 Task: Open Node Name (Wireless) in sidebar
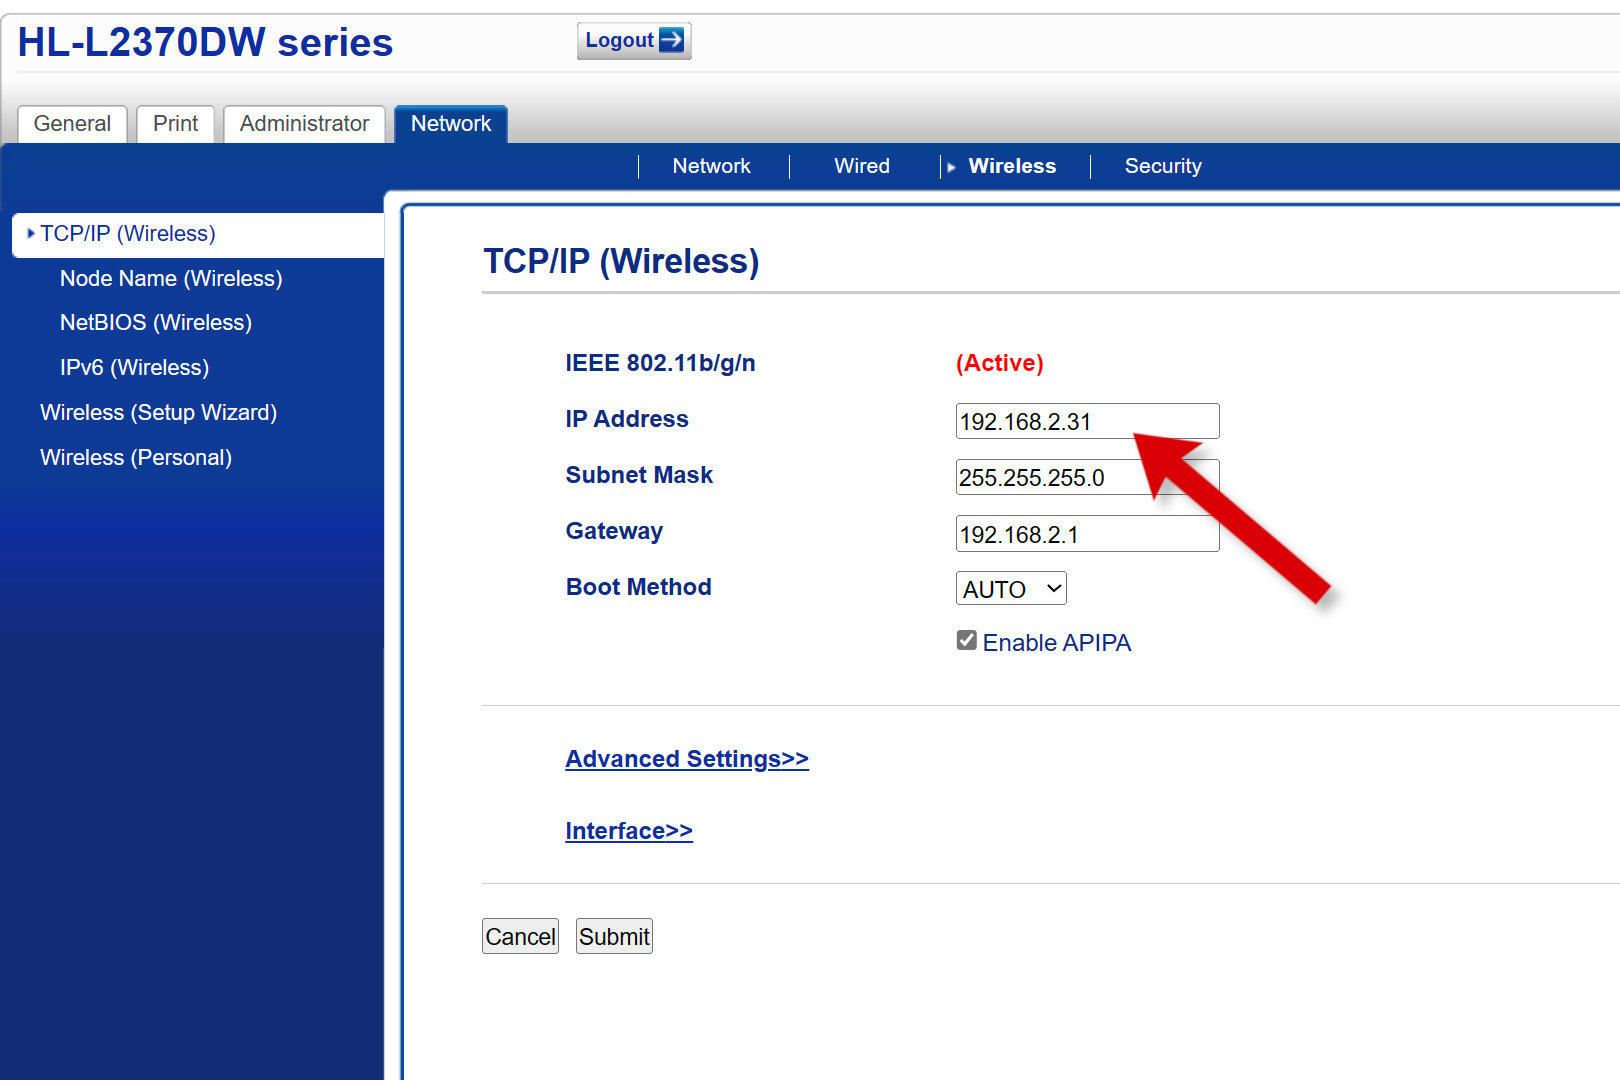[x=171, y=278]
